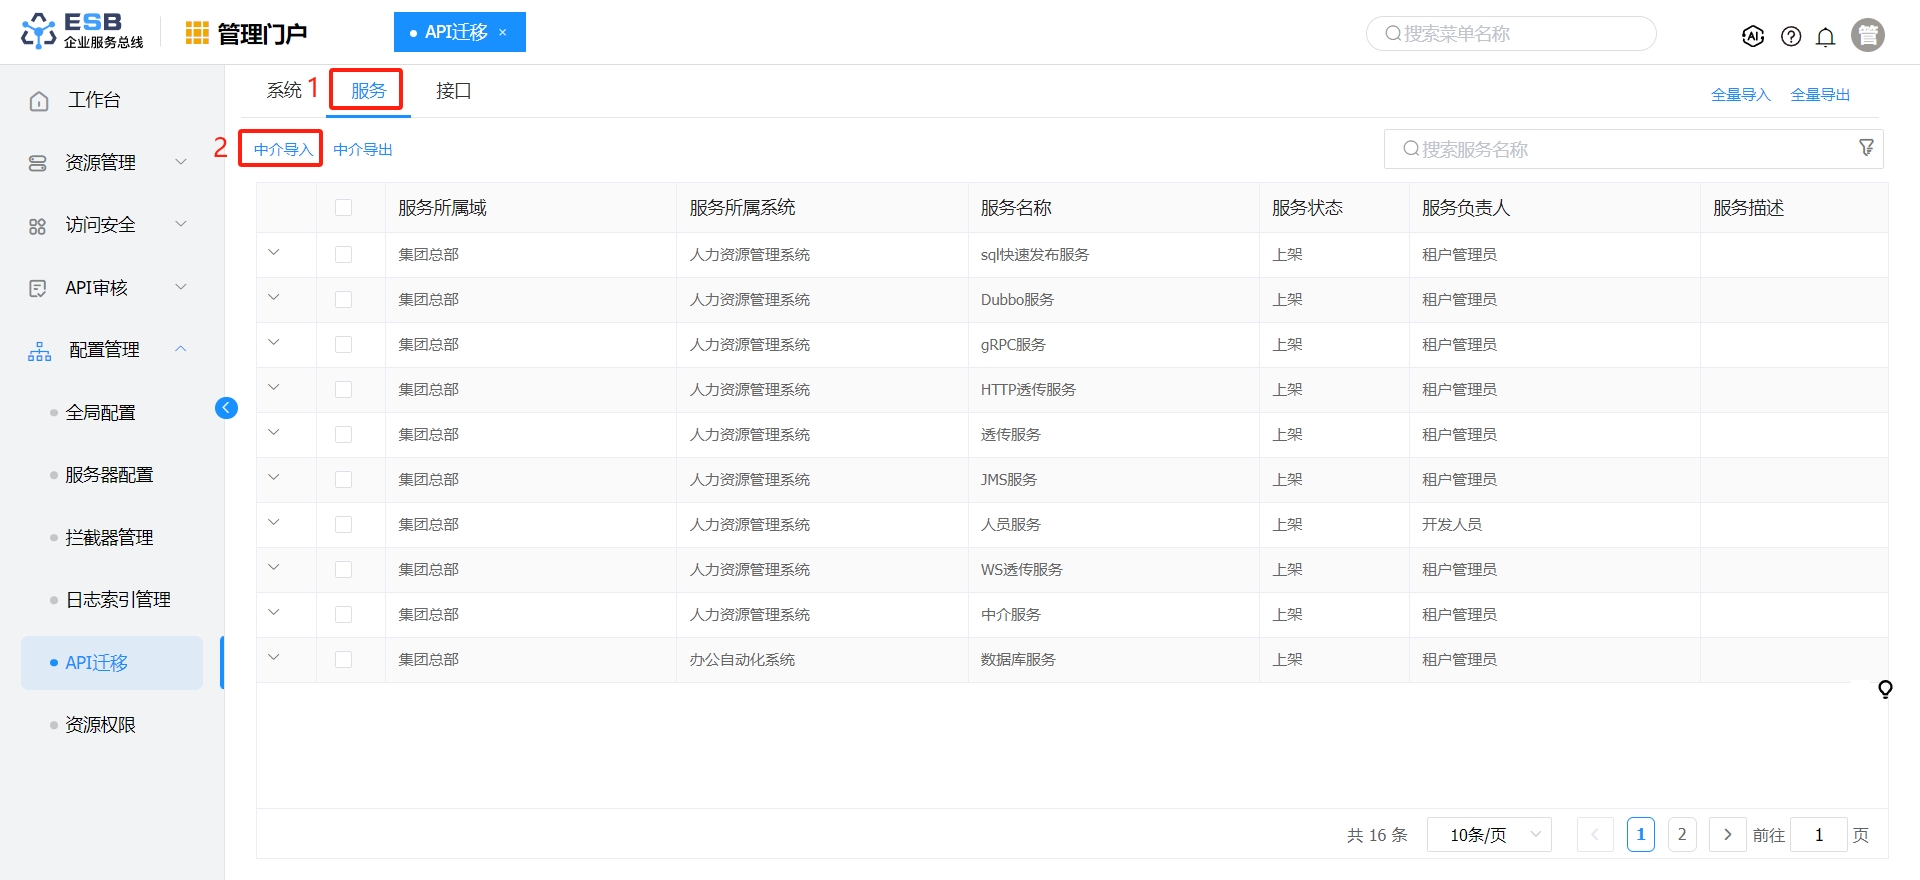Click the 中介导出 link
1920x880 pixels.
[x=363, y=150]
